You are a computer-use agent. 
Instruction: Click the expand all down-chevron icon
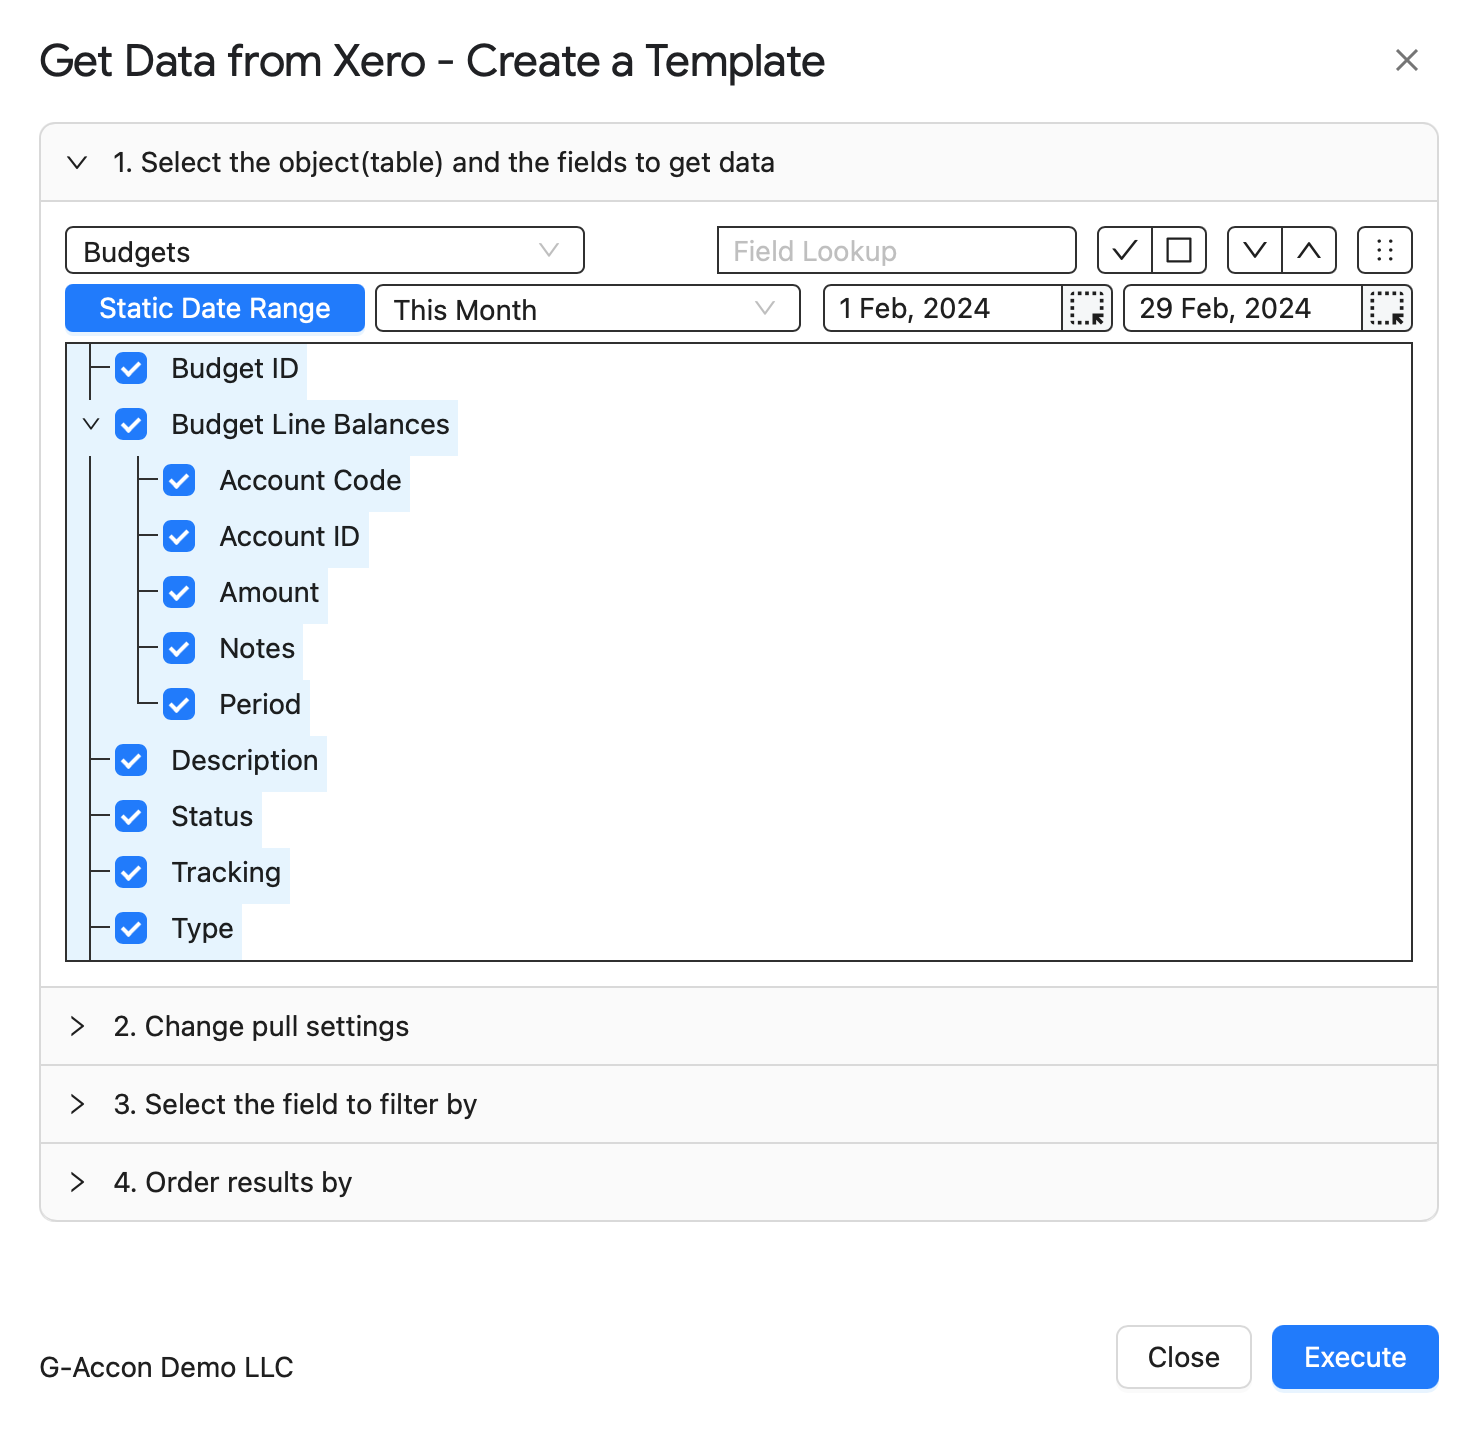pos(1255,250)
